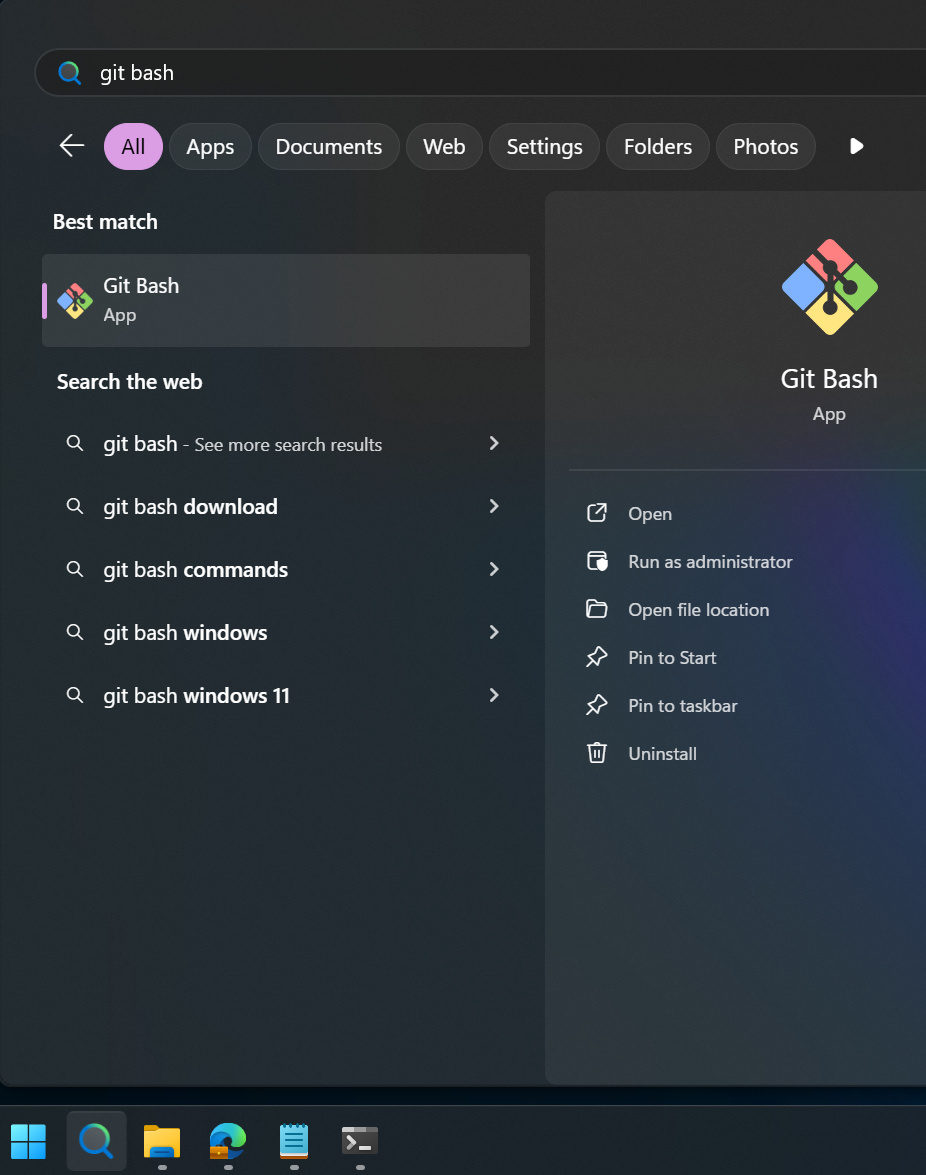Switch to the Apps filter tab
Image resolution: width=926 pixels, height=1175 pixels.
210,146
